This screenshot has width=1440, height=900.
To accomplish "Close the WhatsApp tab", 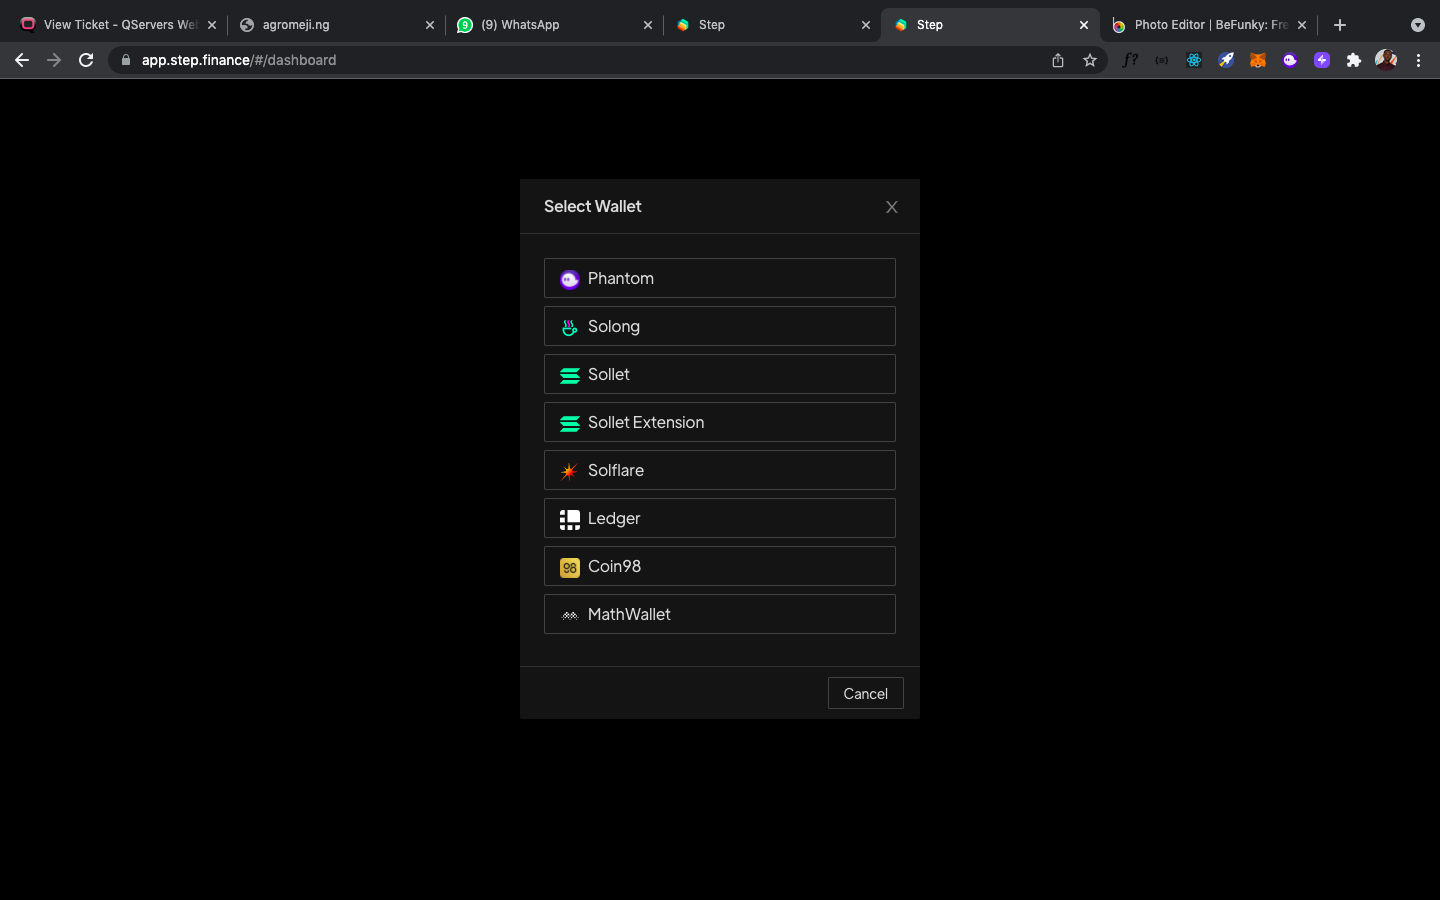I will click(648, 25).
